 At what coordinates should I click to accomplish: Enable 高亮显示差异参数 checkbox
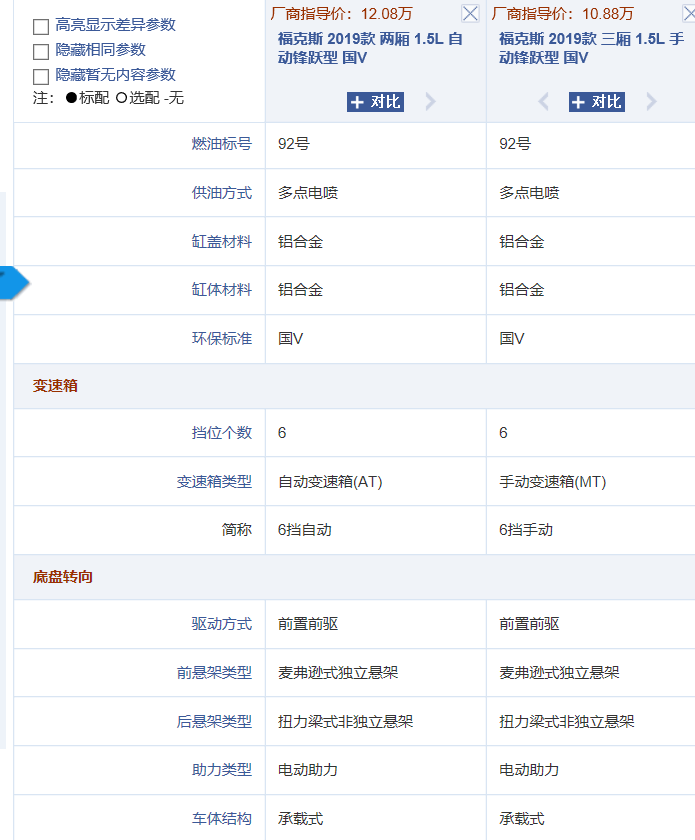(41, 26)
